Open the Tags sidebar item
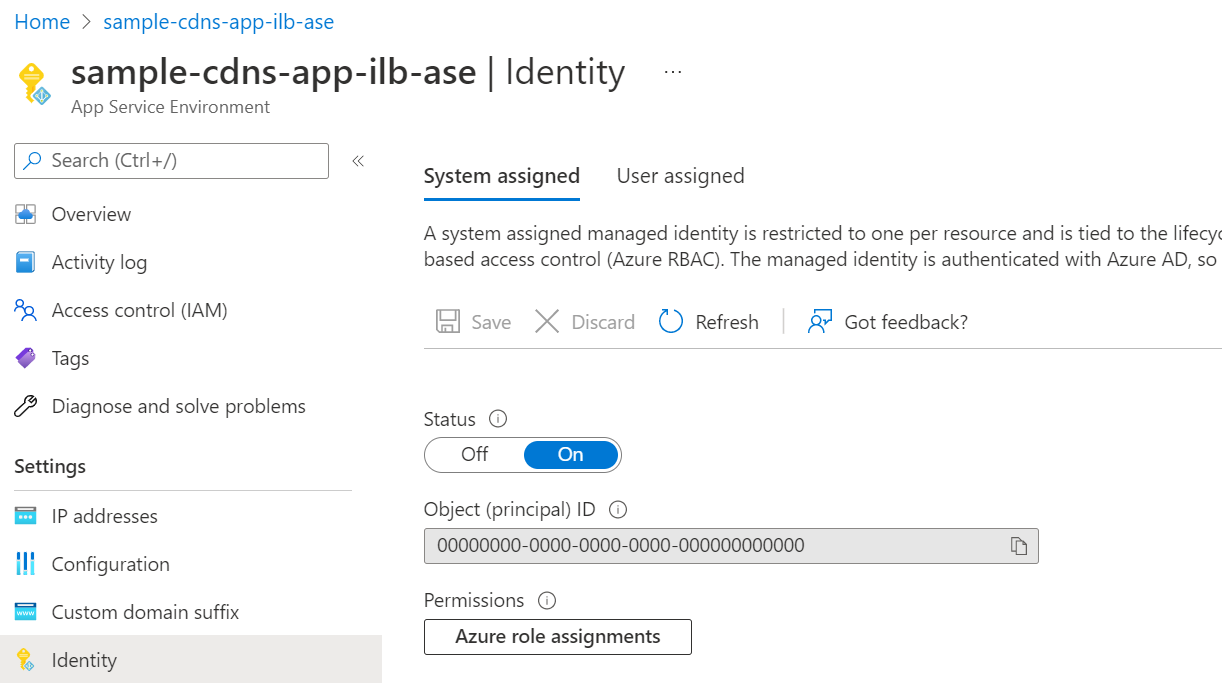Image resolution: width=1222 pixels, height=694 pixels. click(x=70, y=358)
